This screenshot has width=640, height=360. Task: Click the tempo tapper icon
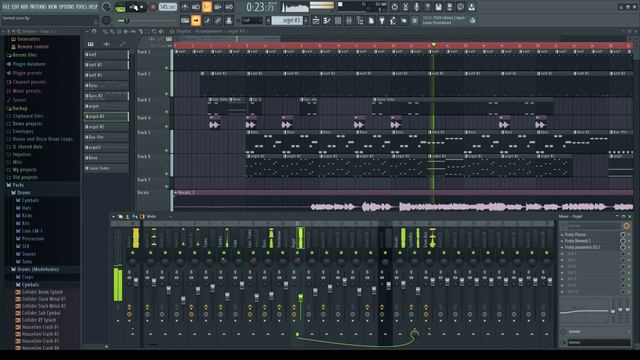tap(393, 20)
